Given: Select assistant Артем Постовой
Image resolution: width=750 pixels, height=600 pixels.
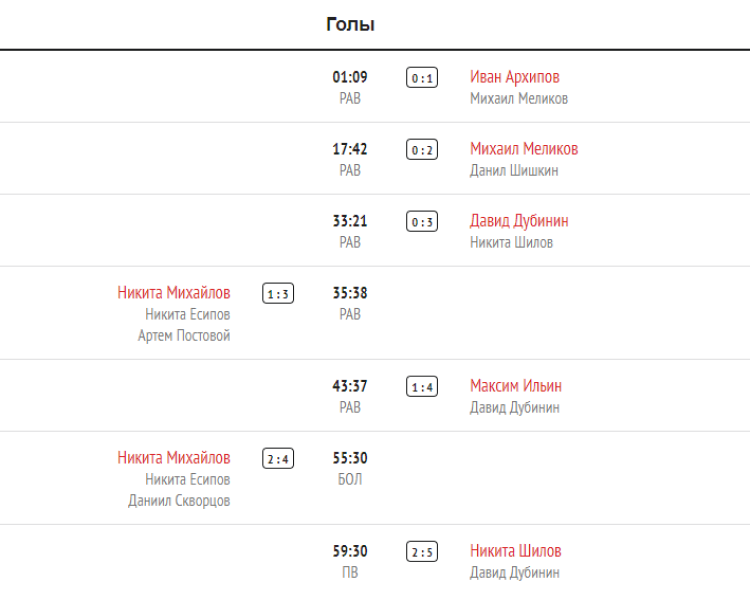Looking at the screenshot, I should coord(184,336).
